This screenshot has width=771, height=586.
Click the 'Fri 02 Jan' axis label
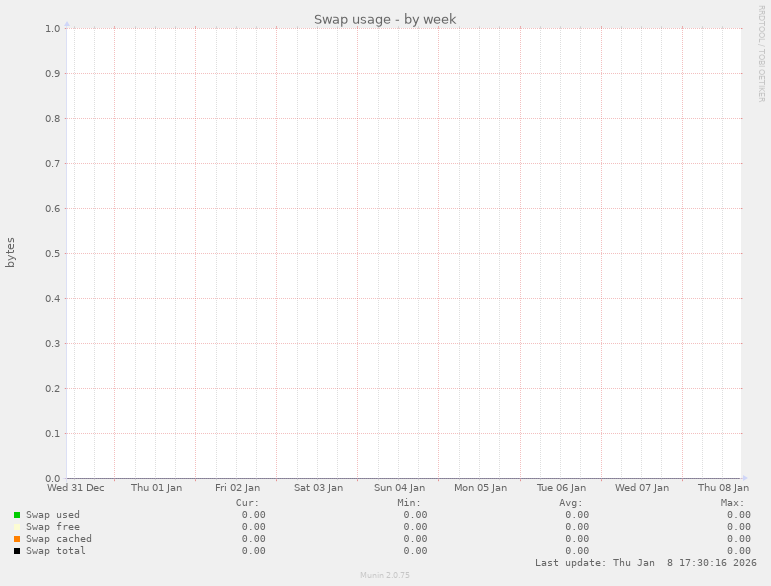pyautogui.click(x=237, y=488)
